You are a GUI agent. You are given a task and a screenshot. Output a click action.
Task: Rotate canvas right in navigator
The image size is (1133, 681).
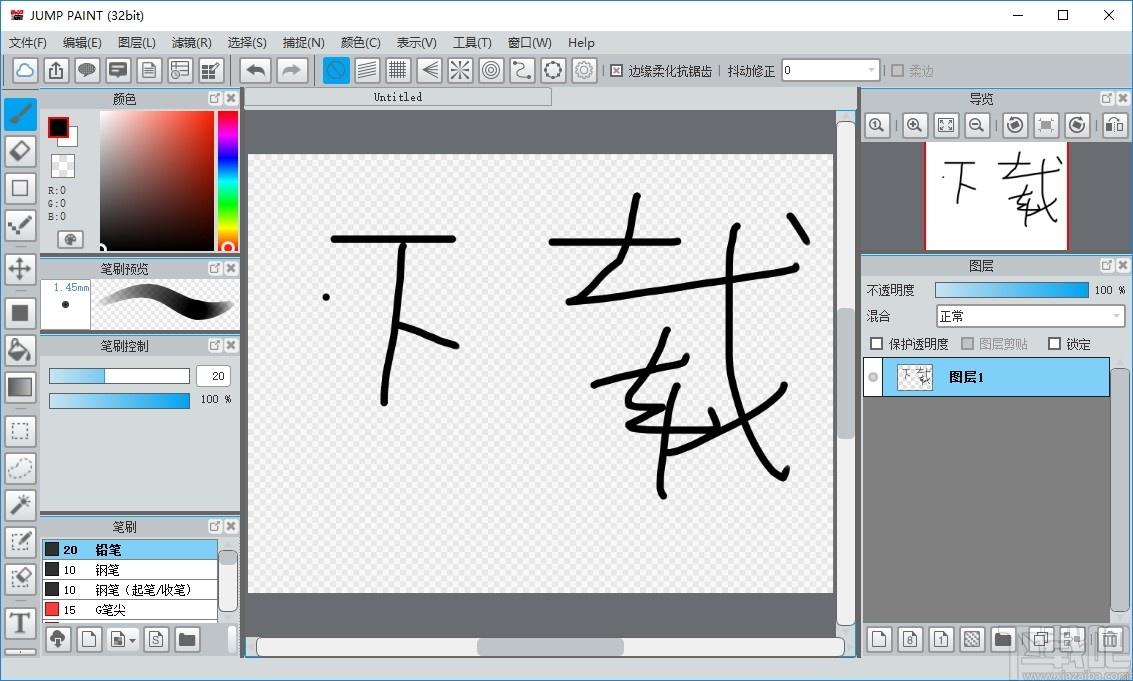coord(1077,125)
